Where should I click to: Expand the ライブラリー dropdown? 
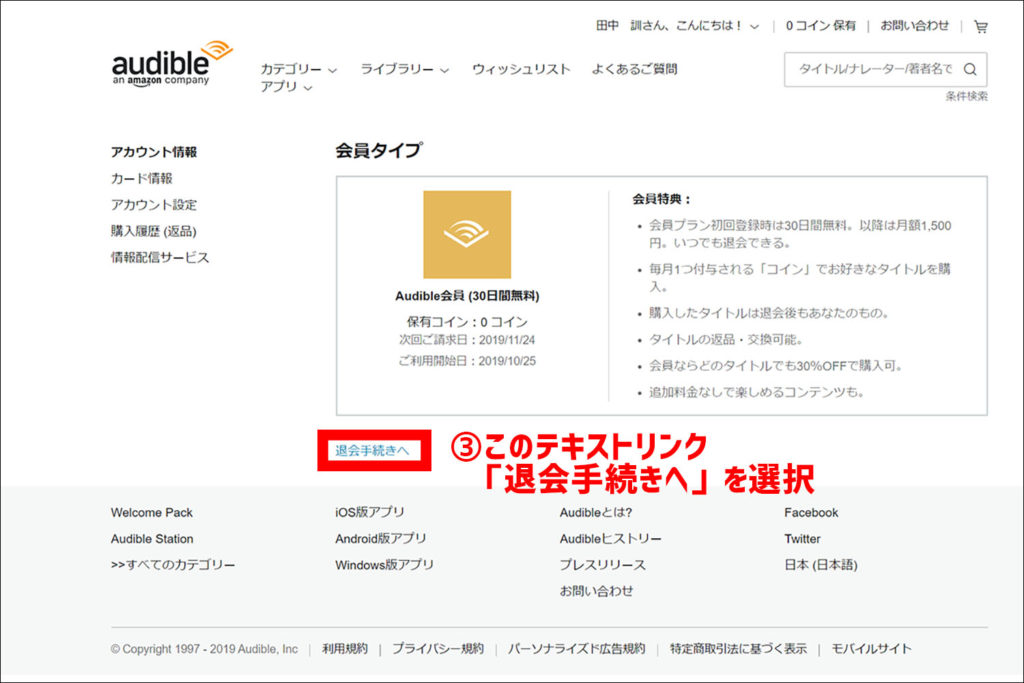pyautogui.click(x=404, y=69)
